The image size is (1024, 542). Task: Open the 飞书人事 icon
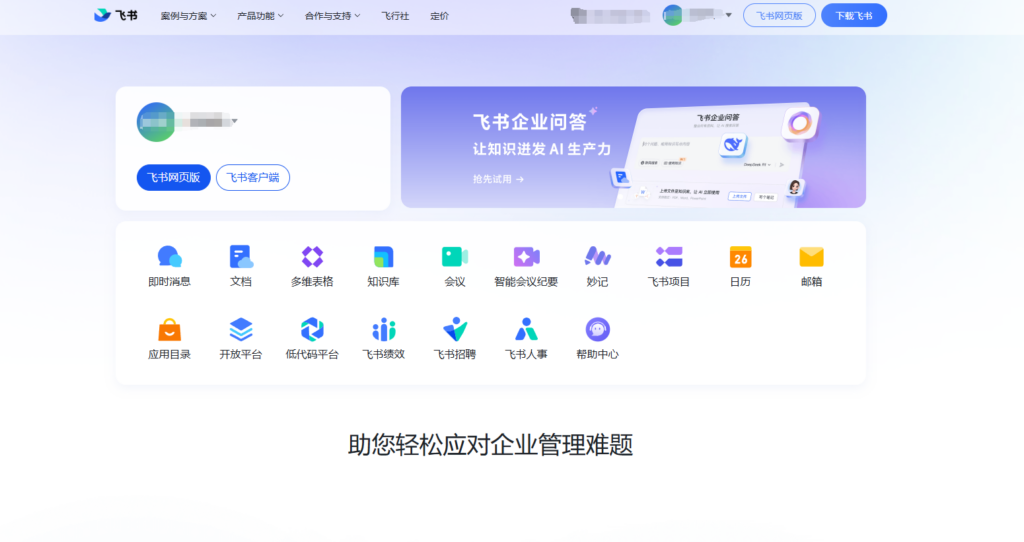pyautogui.click(x=526, y=330)
